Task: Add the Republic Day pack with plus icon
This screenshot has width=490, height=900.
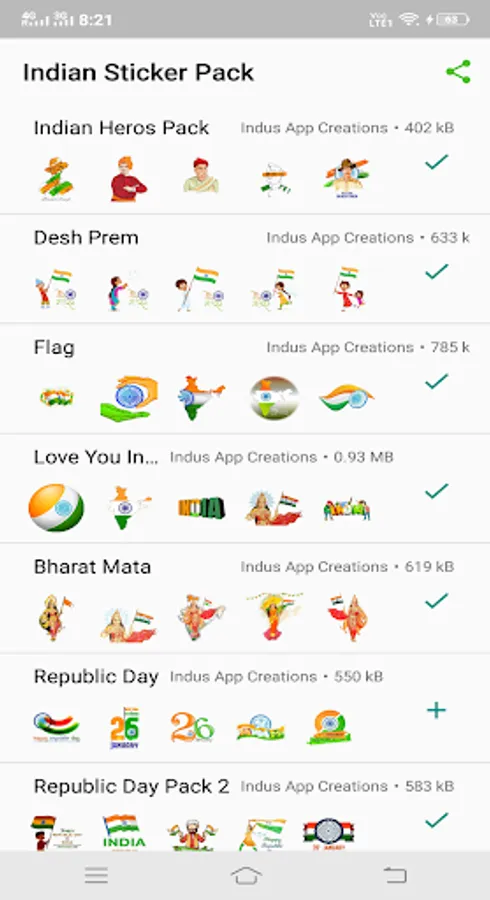Action: (x=436, y=711)
